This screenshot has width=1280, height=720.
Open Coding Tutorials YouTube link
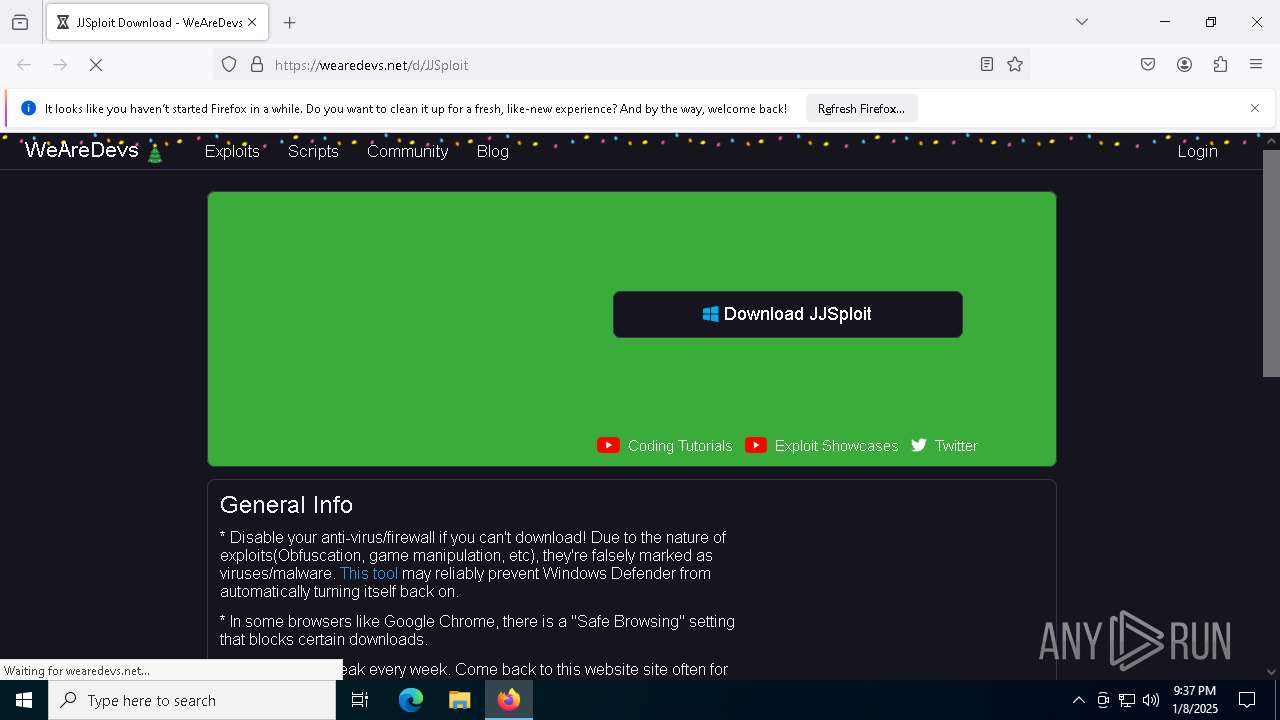pos(665,446)
